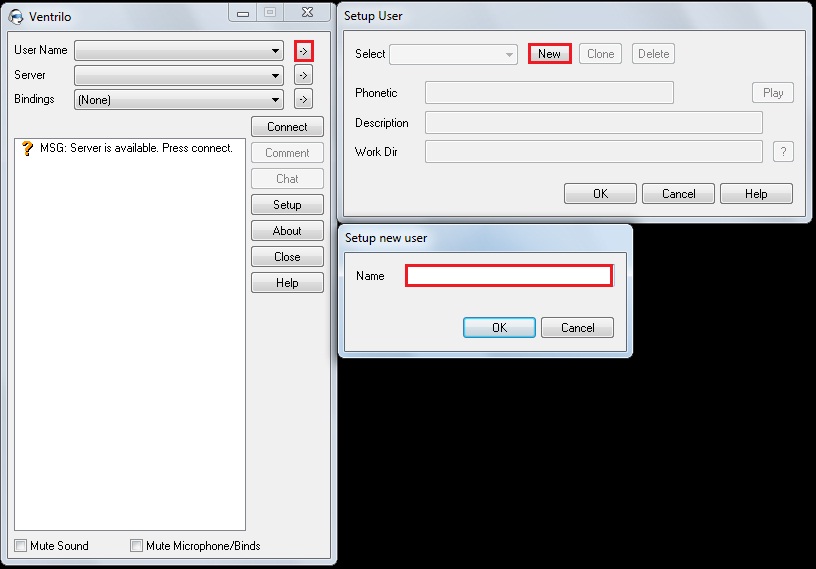Click the Play button next to Phonetic
816x569 pixels.
point(773,93)
